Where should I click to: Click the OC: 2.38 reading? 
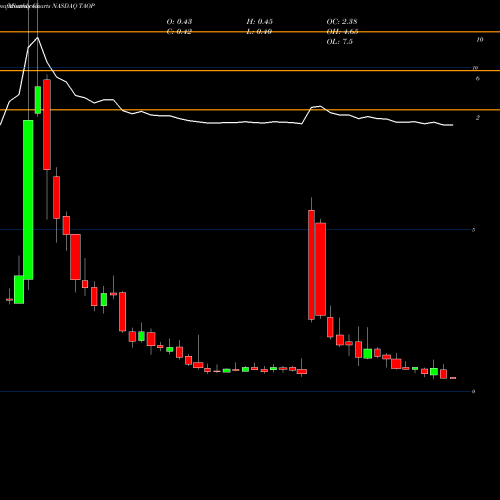[342, 22]
